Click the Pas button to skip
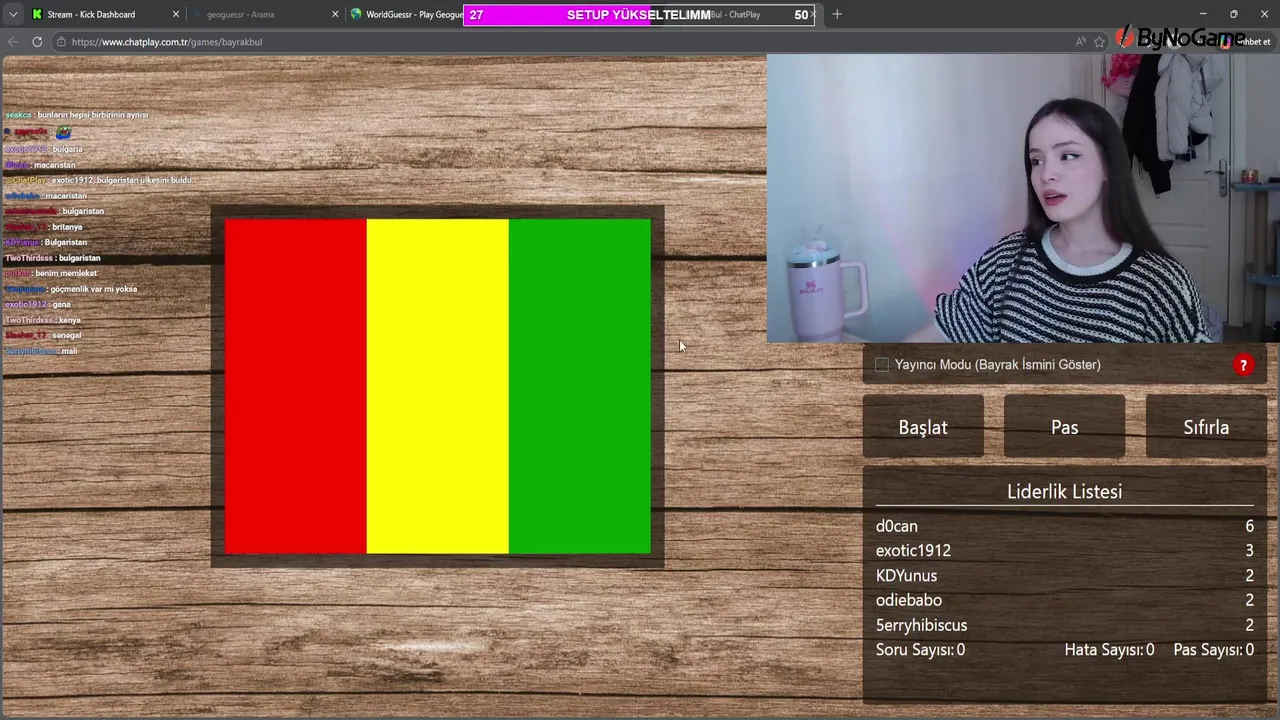 pos(1064,427)
